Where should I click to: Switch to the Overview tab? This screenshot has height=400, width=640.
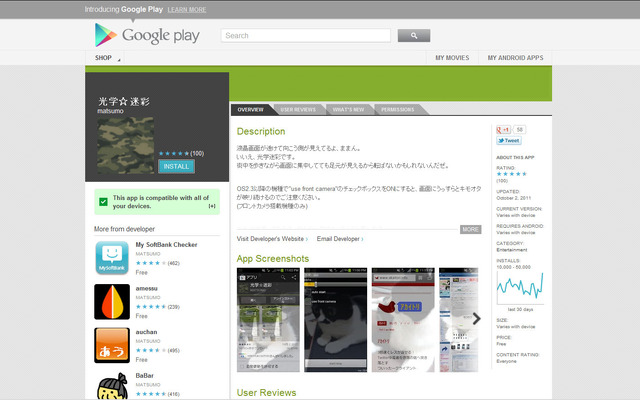tap(251, 110)
